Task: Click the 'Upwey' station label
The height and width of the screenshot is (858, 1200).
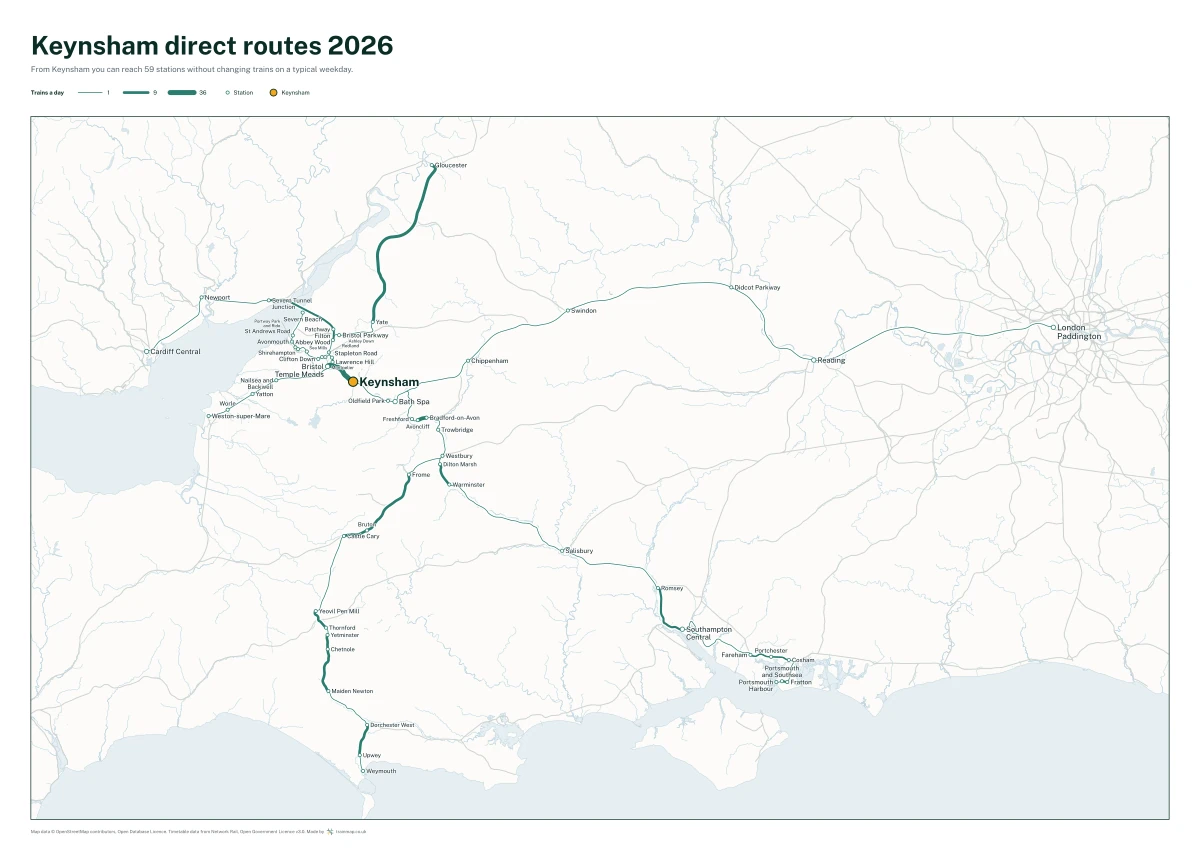Action: click(x=372, y=755)
